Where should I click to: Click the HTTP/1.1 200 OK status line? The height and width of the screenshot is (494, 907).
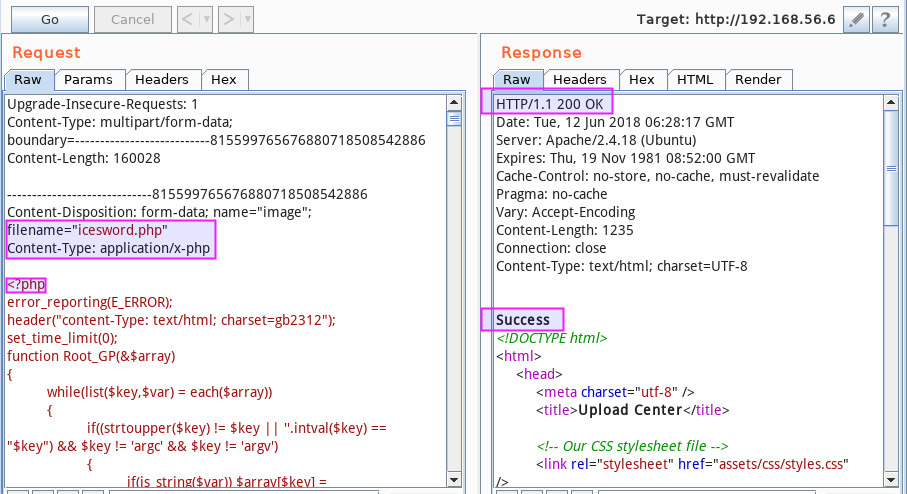pyautogui.click(x=550, y=104)
